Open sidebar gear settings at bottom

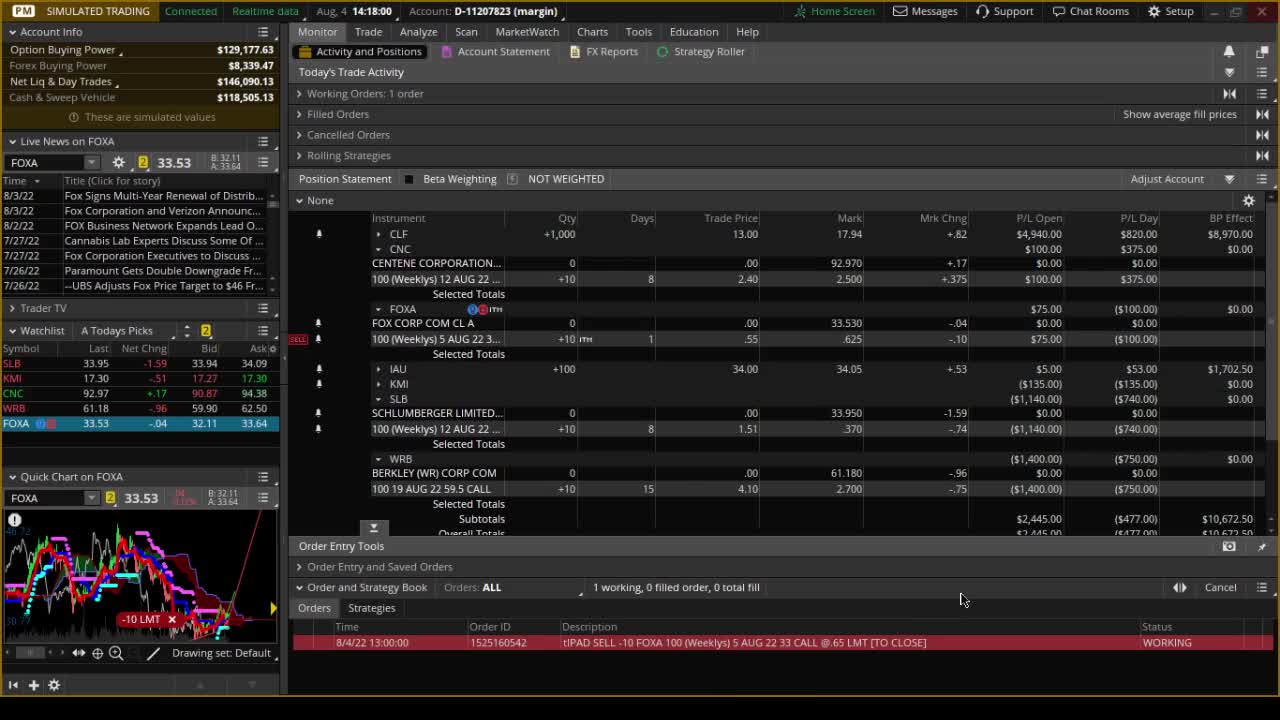[x=54, y=685]
